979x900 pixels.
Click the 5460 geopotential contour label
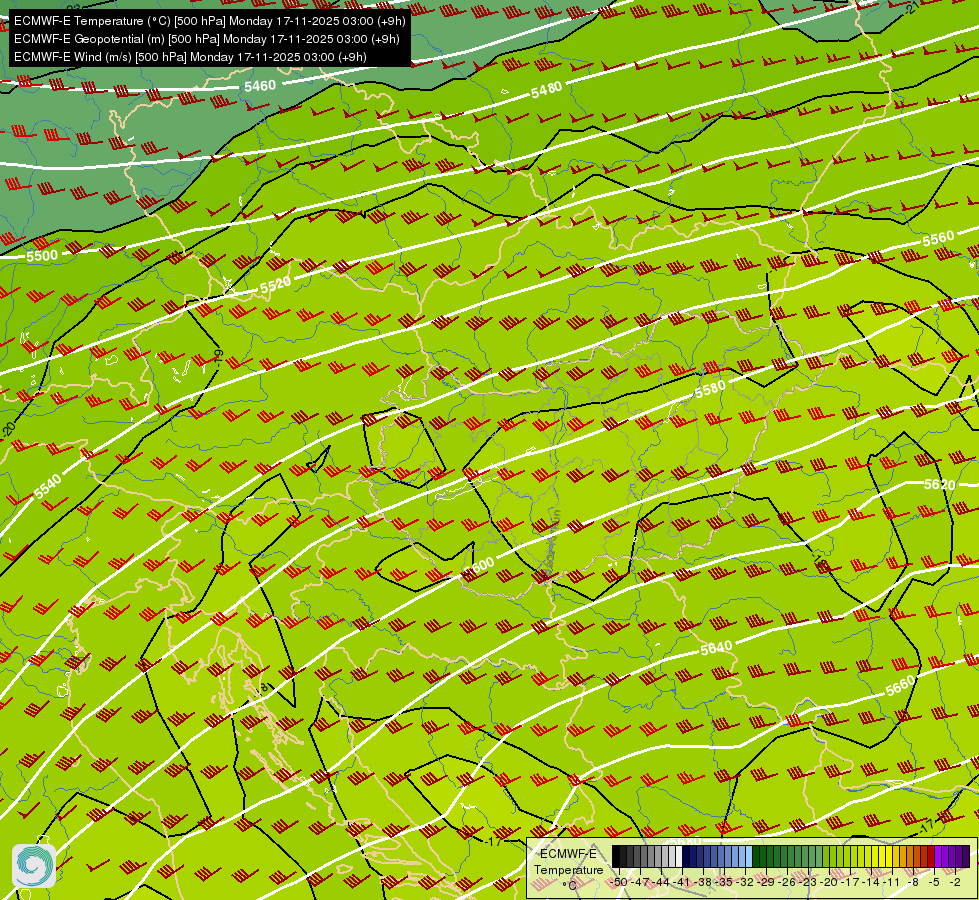[x=260, y=86]
